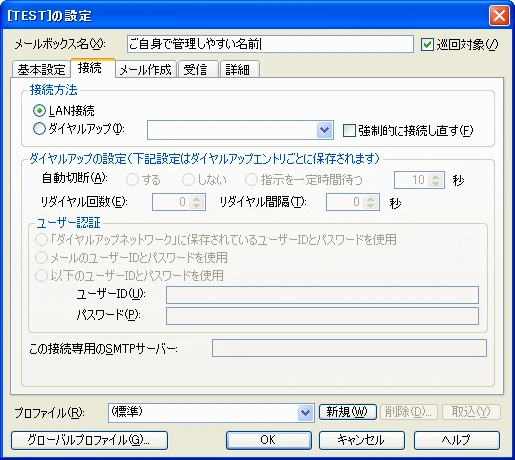This screenshot has width=515, height=460.
Task: Open help with the ヘルプ button
Action: coord(457,440)
